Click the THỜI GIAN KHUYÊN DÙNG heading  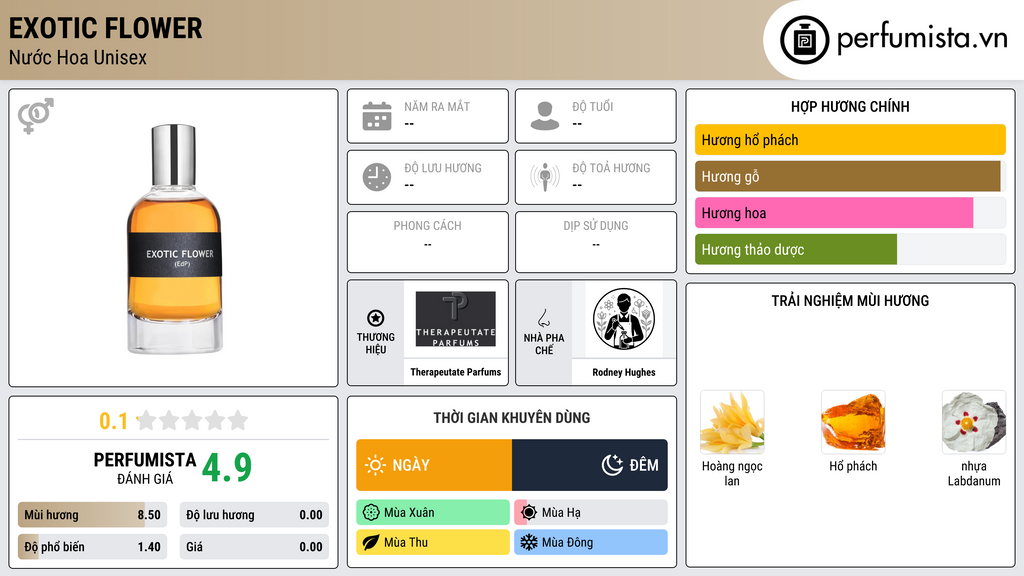[512, 418]
